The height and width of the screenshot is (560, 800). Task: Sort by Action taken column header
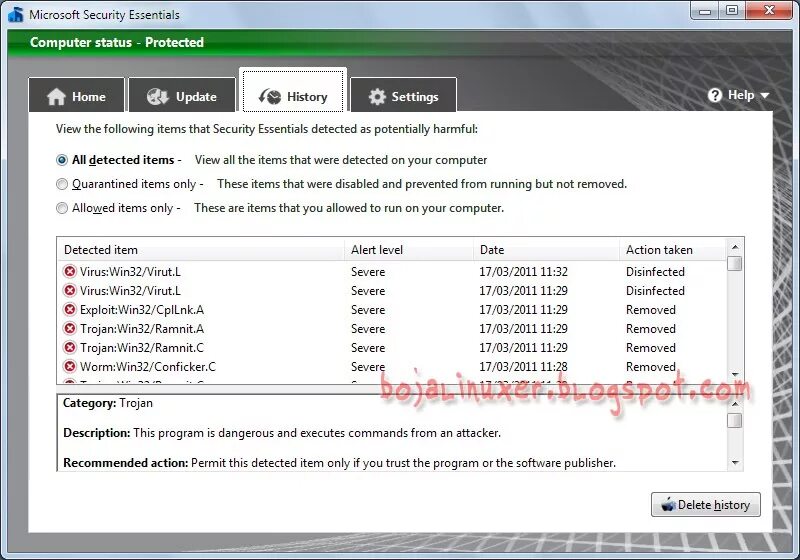point(672,250)
